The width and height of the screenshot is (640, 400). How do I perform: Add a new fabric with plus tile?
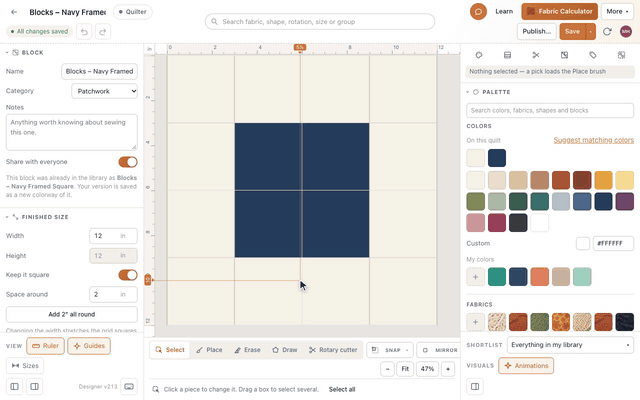(x=476, y=322)
